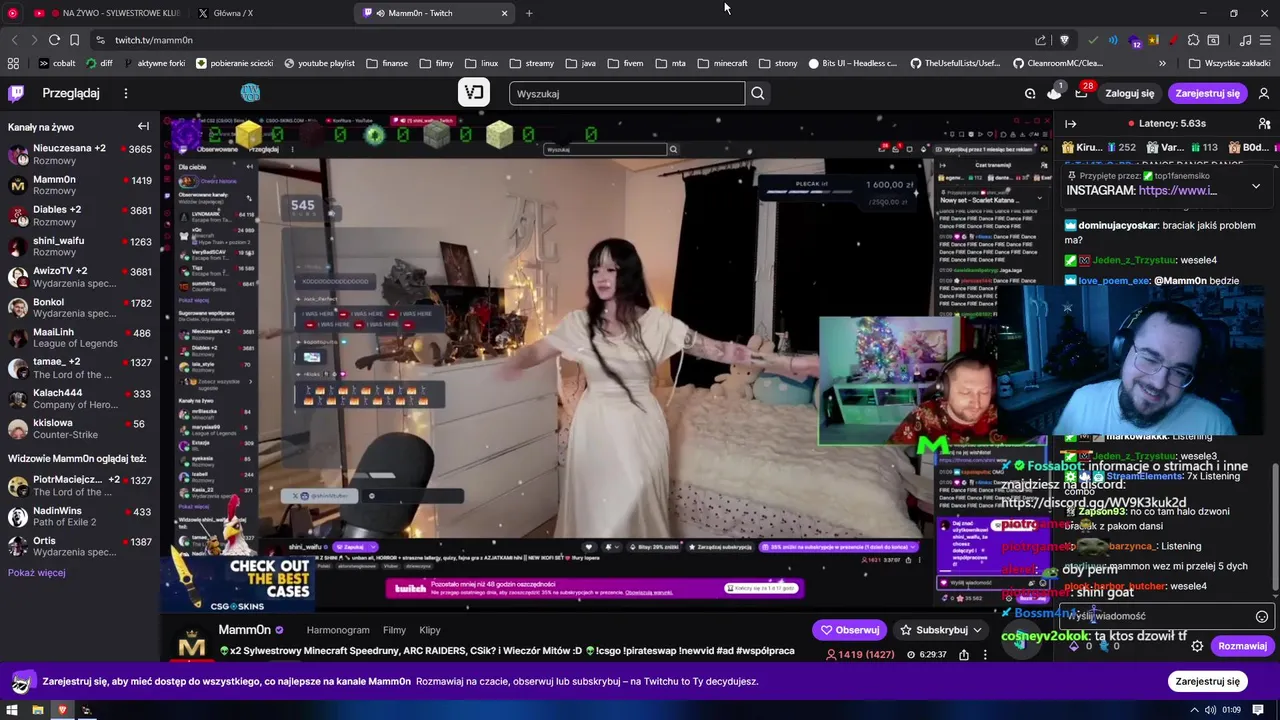Open the Windows Start button
Viewport: 1280px width, 720px height.
pyautogui.click(x=12, y=710)
